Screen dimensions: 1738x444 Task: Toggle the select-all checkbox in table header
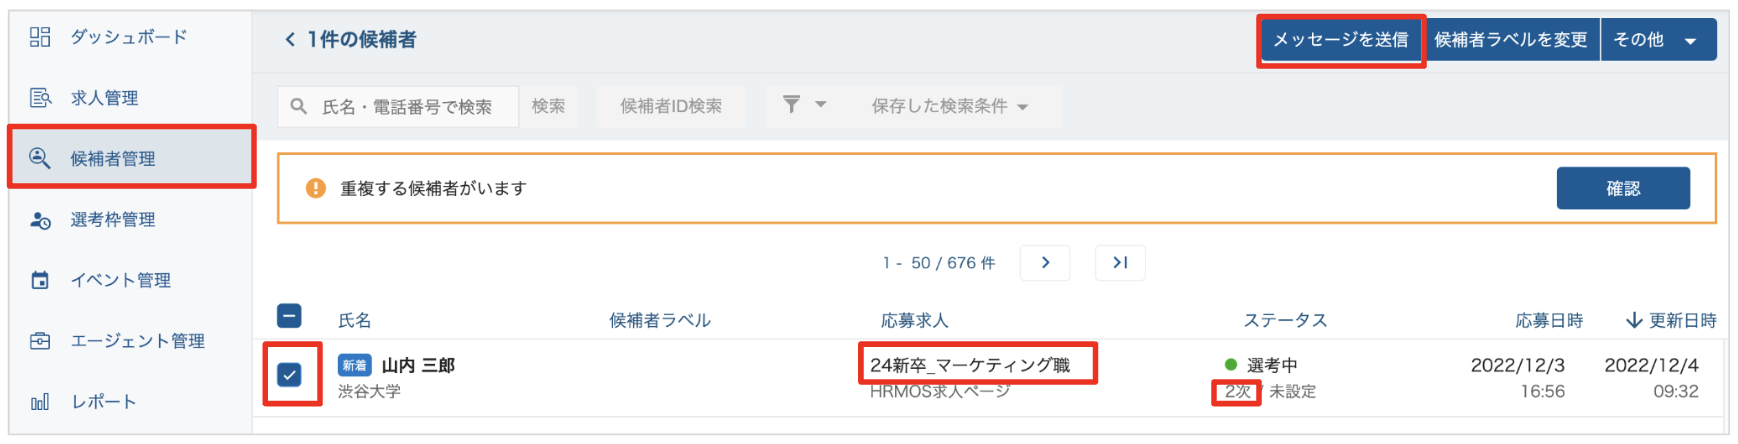[x=289, y=317]
